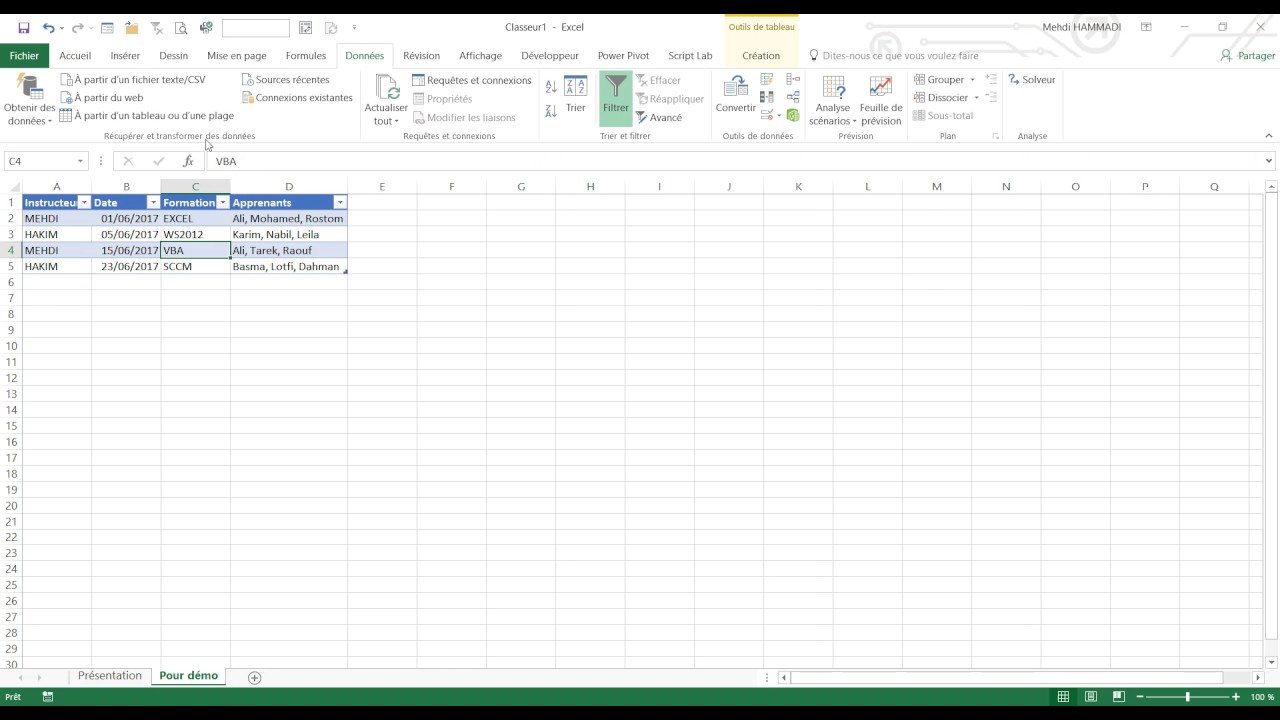Expand the Grouper dropdown arrow
The image size is (1280, 720).
tap(972, 80)
